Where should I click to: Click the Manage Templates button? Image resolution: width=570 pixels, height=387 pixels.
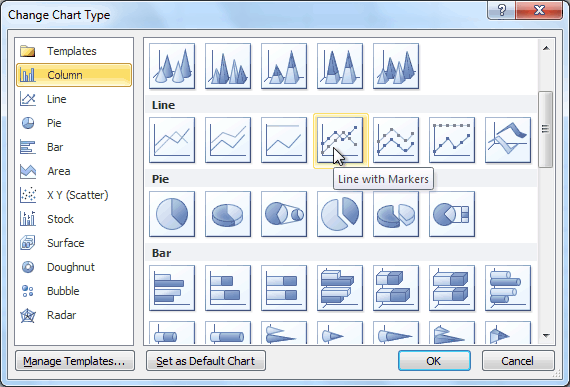pos(75,361)
